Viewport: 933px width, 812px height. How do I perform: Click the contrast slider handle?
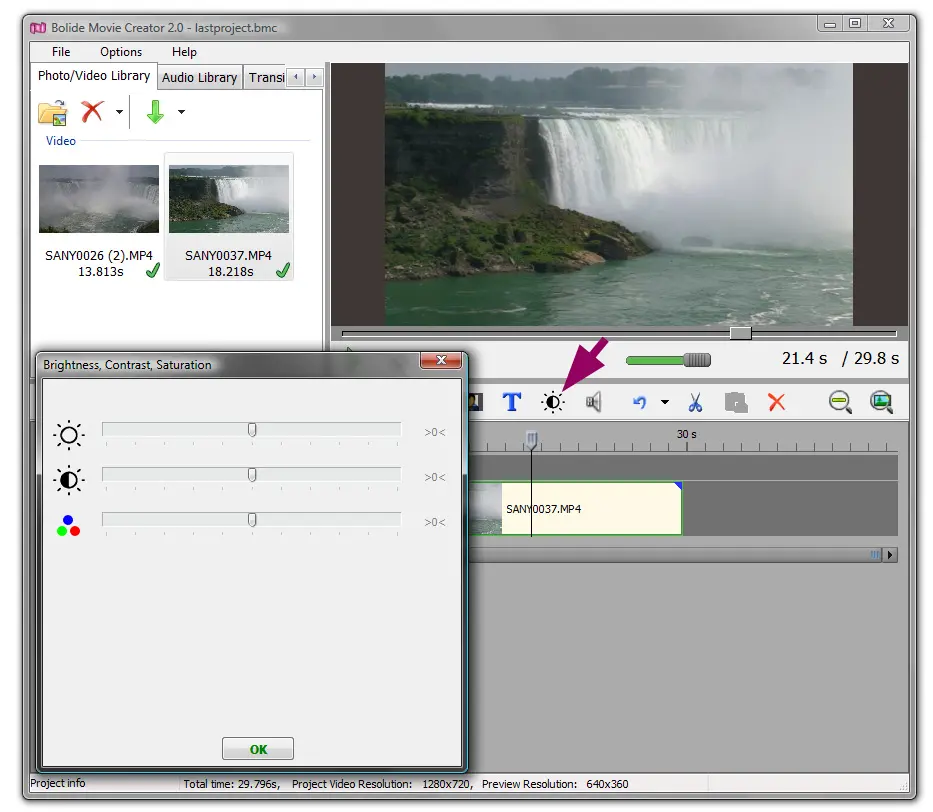pos(252,475)
